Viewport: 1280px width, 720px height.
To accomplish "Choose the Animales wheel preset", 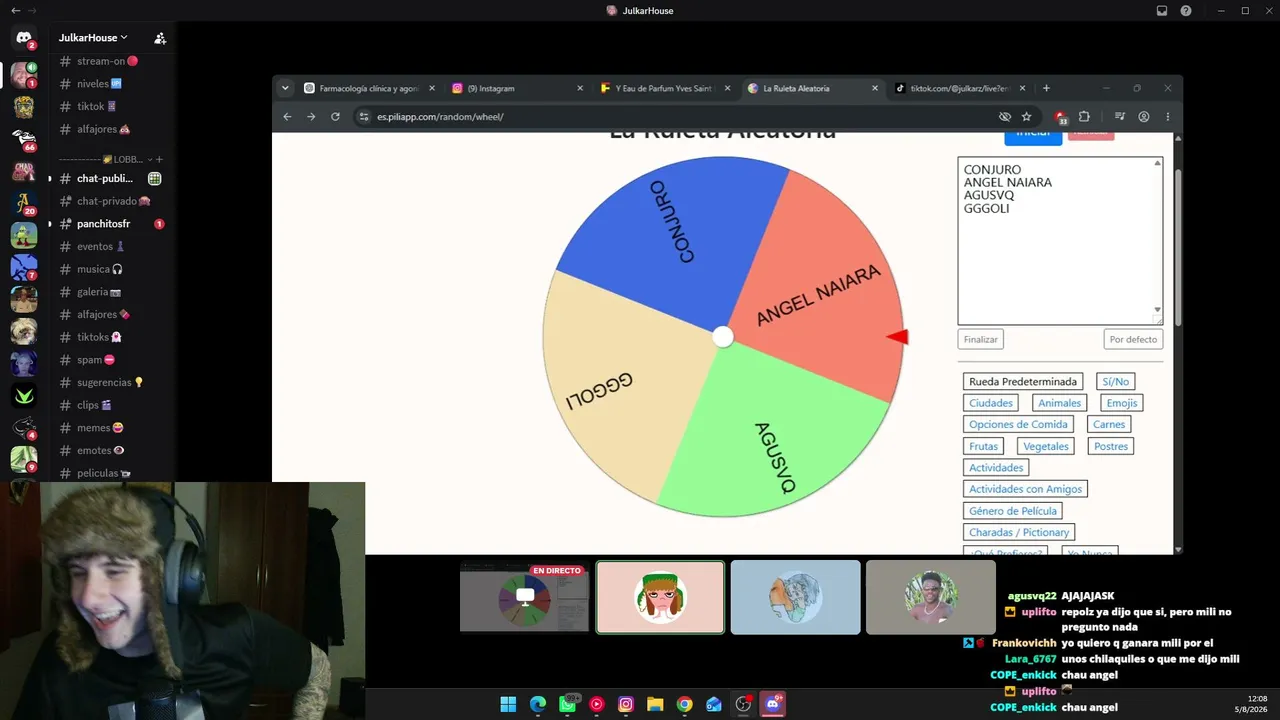I will pos(1059,403).
